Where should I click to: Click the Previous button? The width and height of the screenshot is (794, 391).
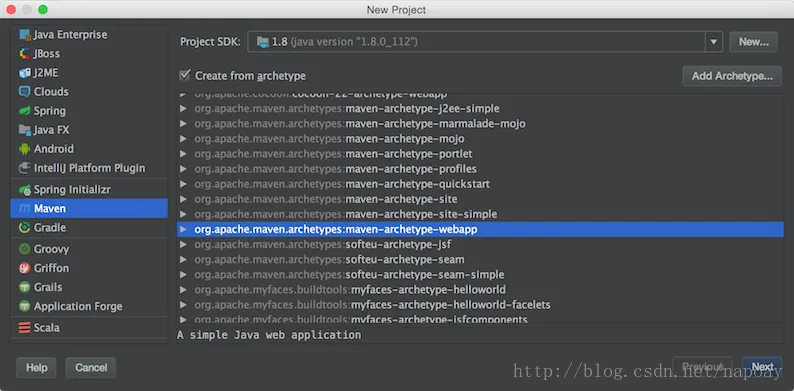pyautogui.click(x=702, y=367)
